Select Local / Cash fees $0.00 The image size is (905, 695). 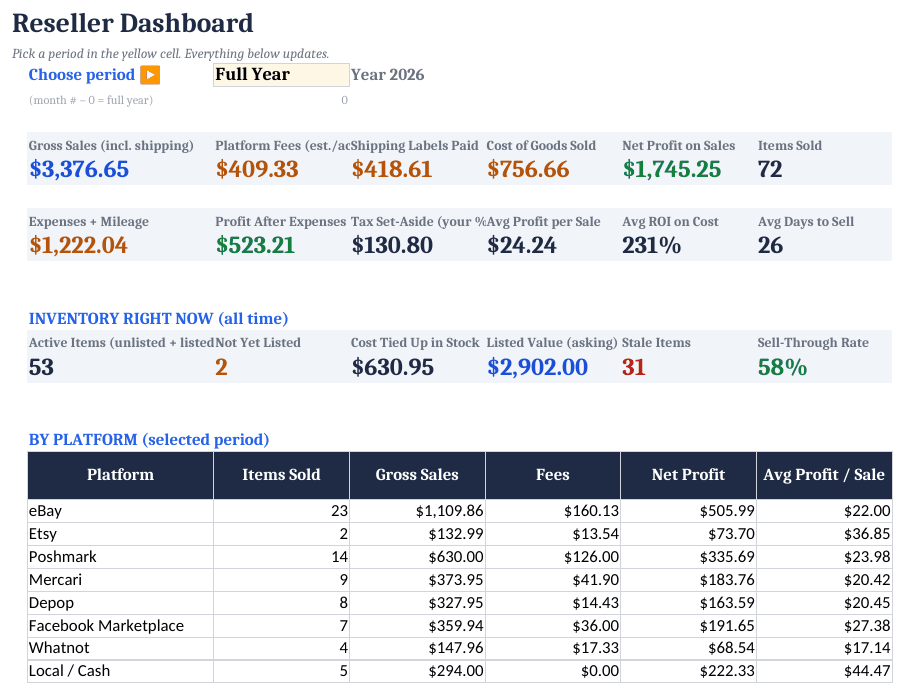tap(553, 671)
